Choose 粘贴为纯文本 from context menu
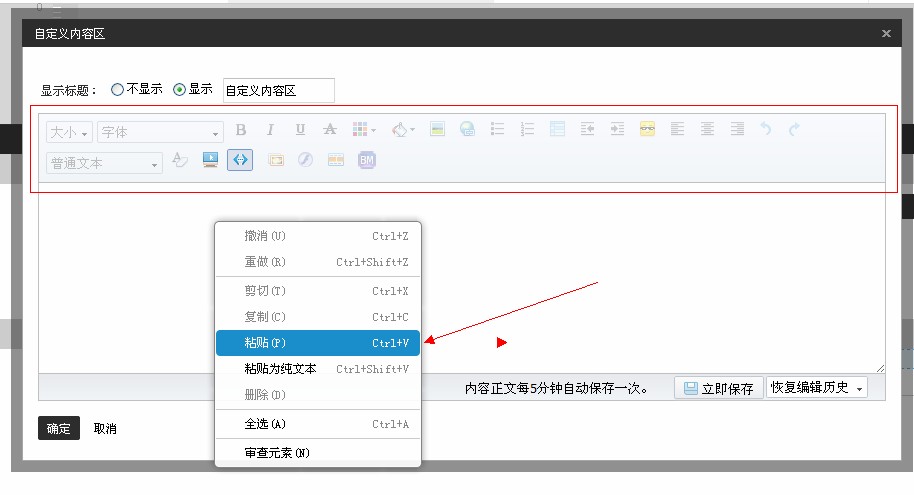914x495 pixels. (x=318, y=369)
